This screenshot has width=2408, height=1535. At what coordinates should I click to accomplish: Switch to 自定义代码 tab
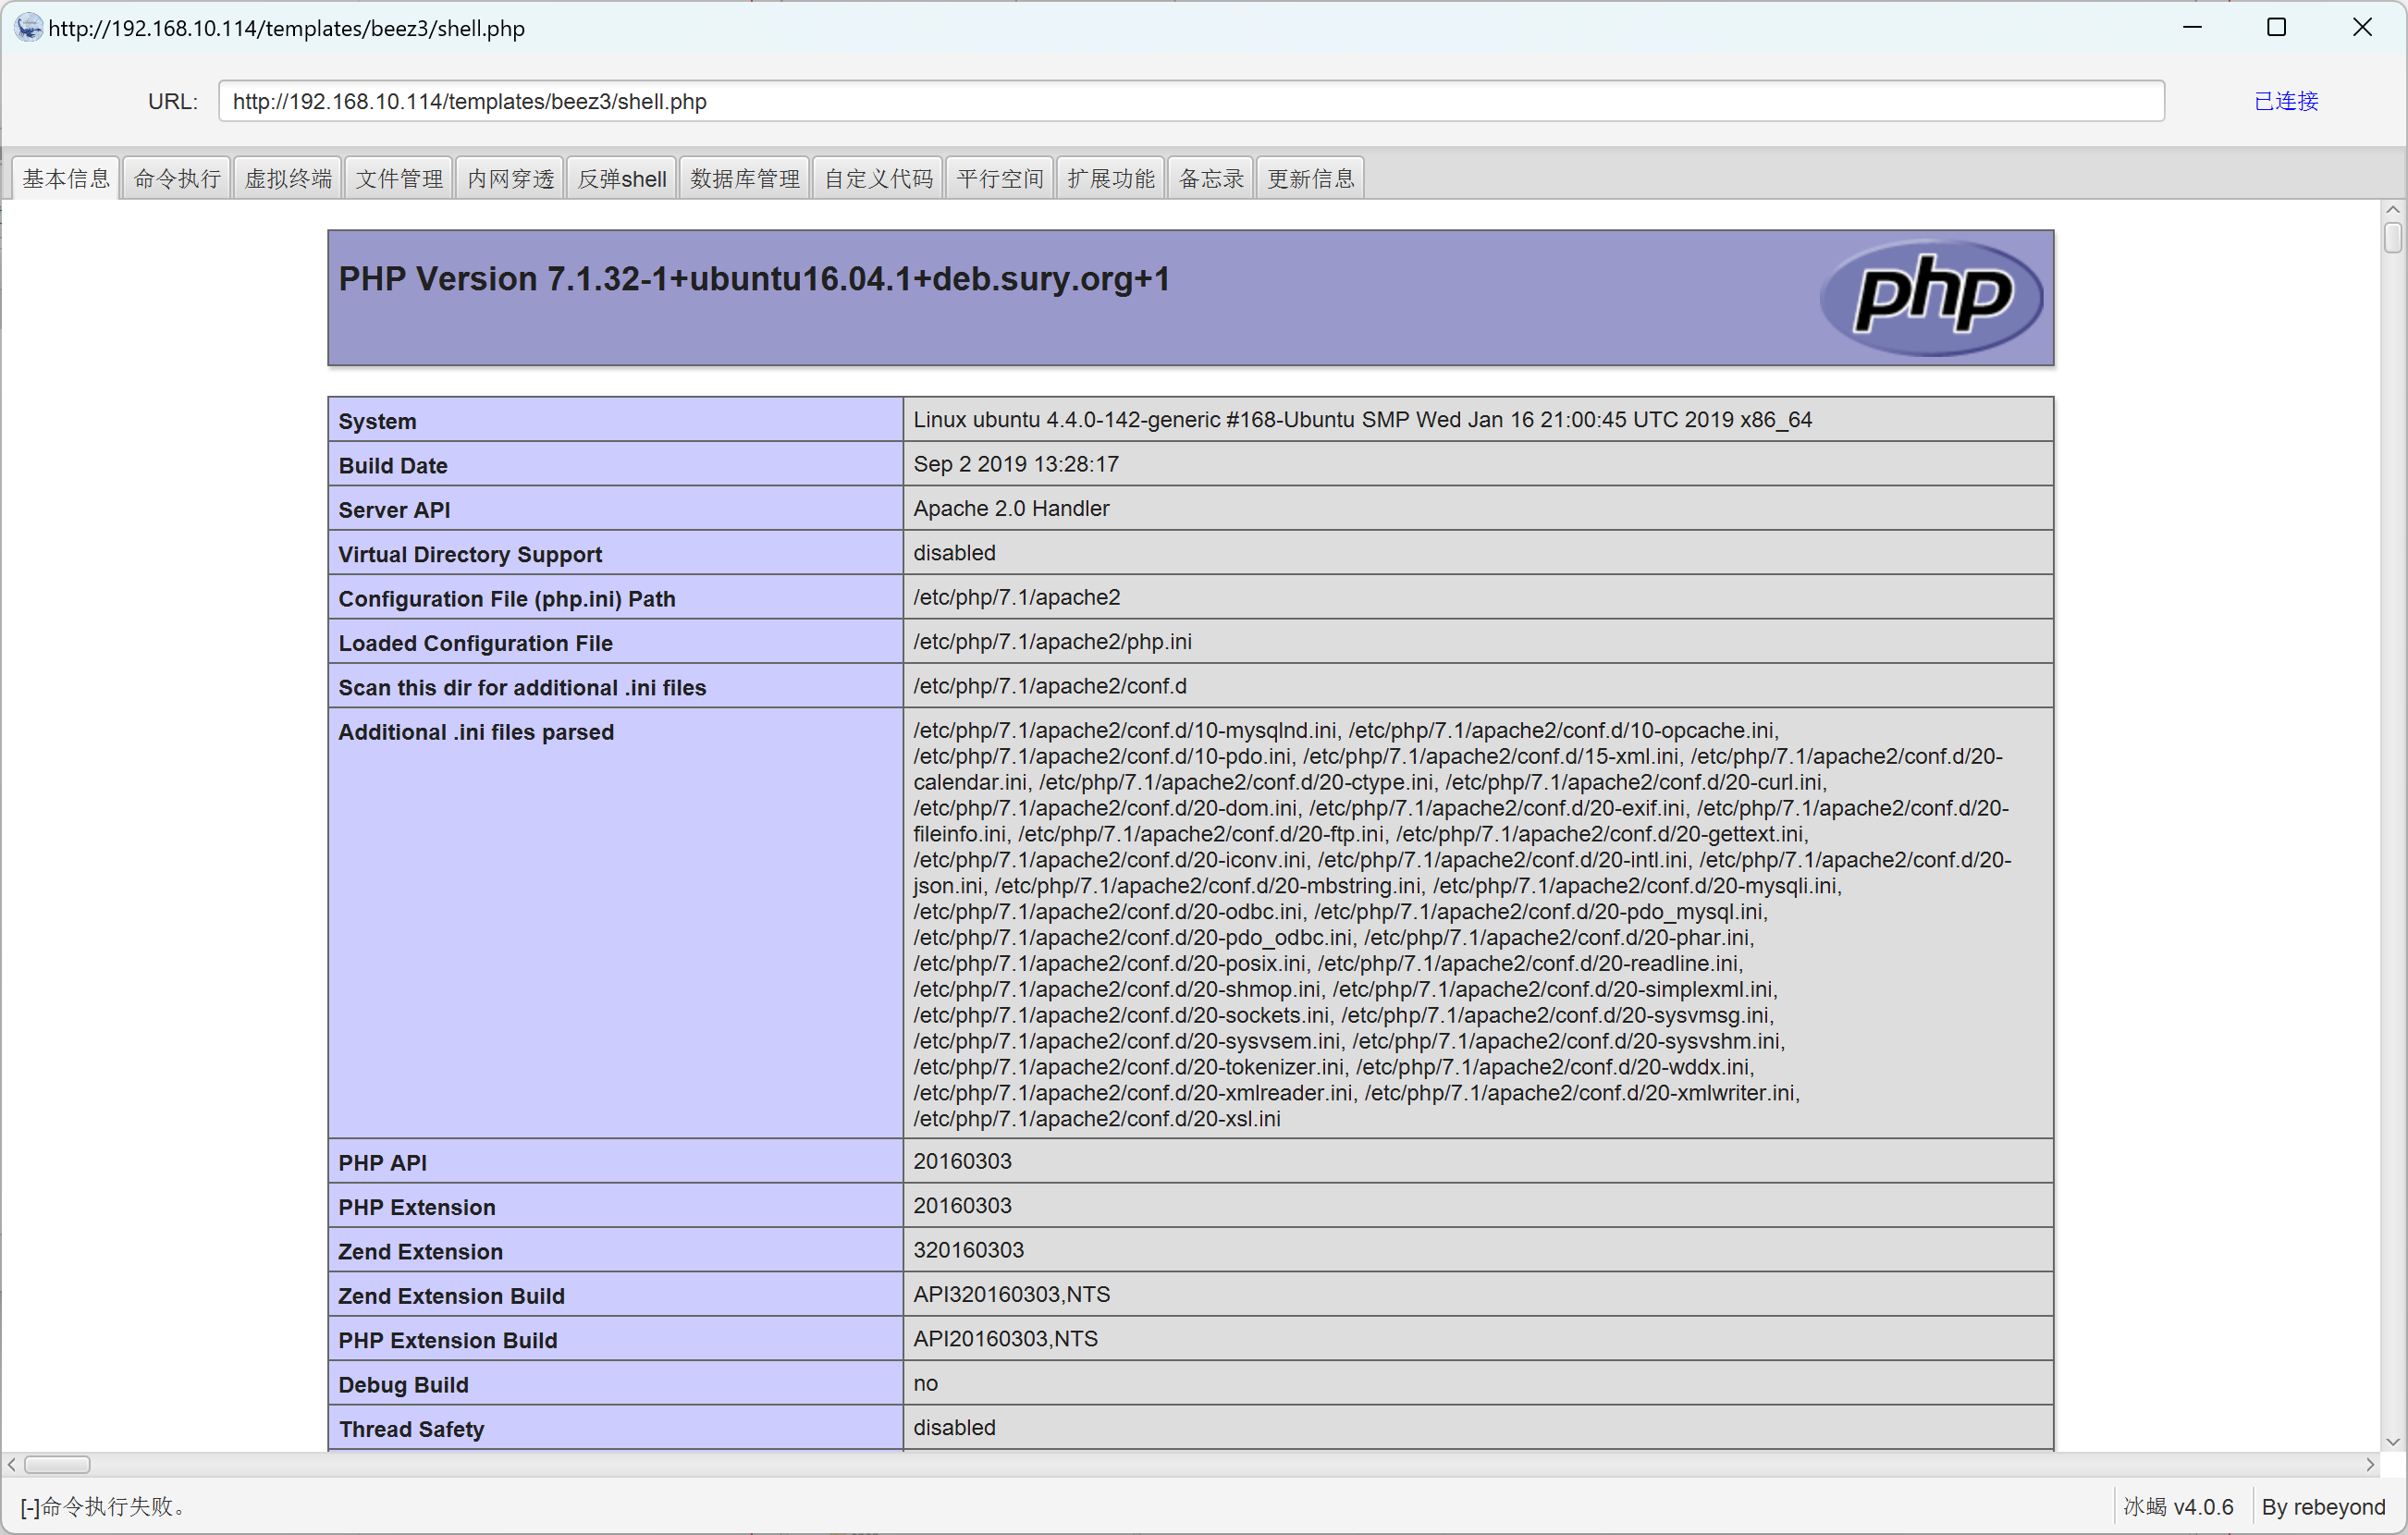pos(878,179)
